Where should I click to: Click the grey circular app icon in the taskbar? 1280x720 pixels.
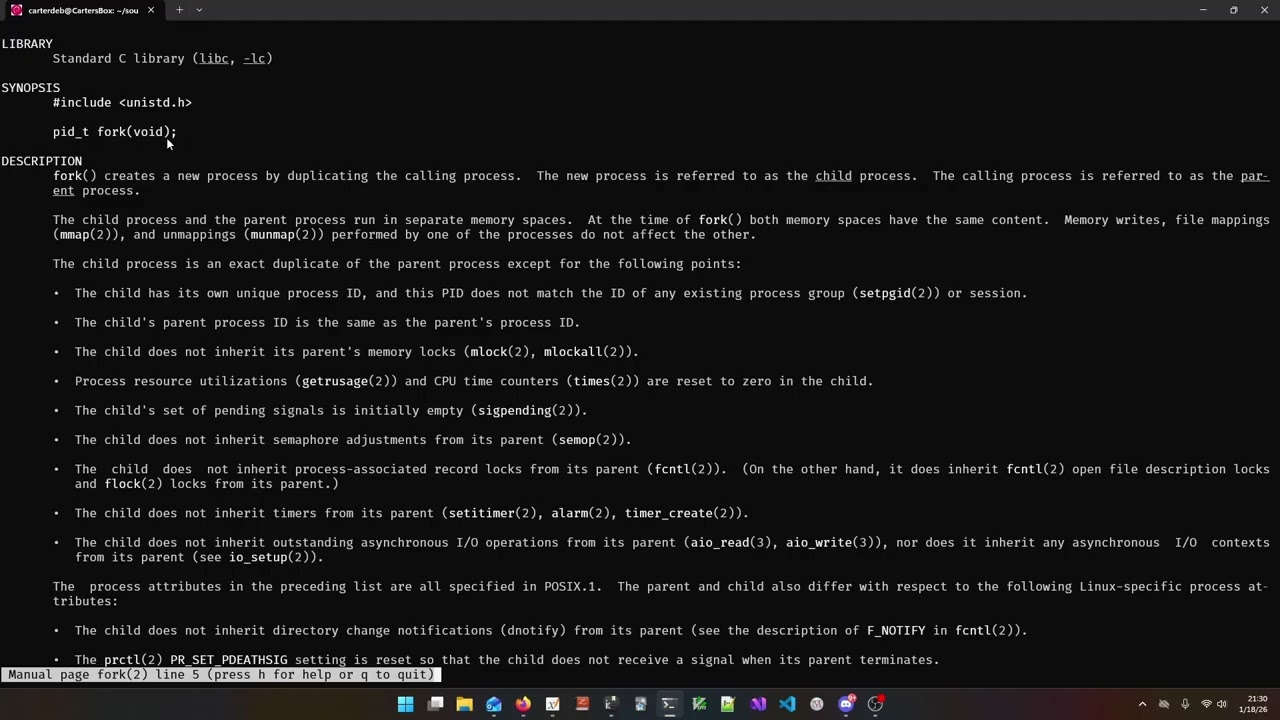(817, 704)
